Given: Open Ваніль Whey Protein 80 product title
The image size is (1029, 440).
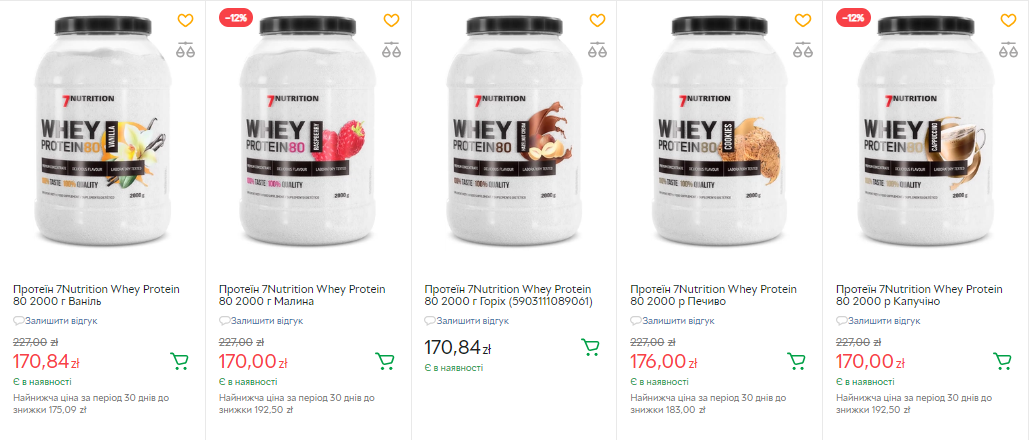Looking at the screenshot, I should [96, 295].
